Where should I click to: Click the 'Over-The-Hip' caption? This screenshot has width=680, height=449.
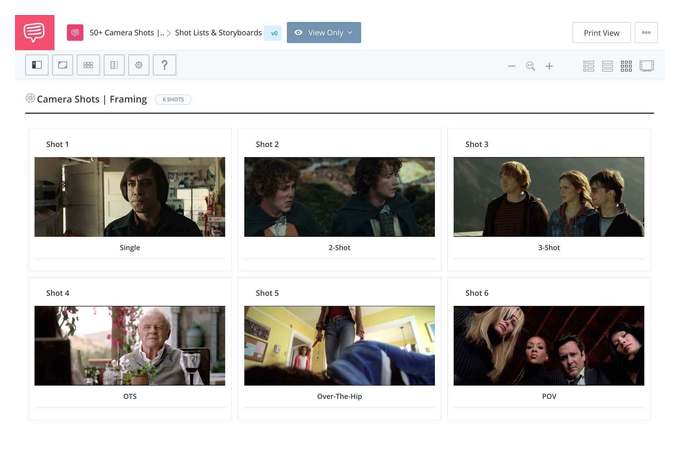[339, 397]
